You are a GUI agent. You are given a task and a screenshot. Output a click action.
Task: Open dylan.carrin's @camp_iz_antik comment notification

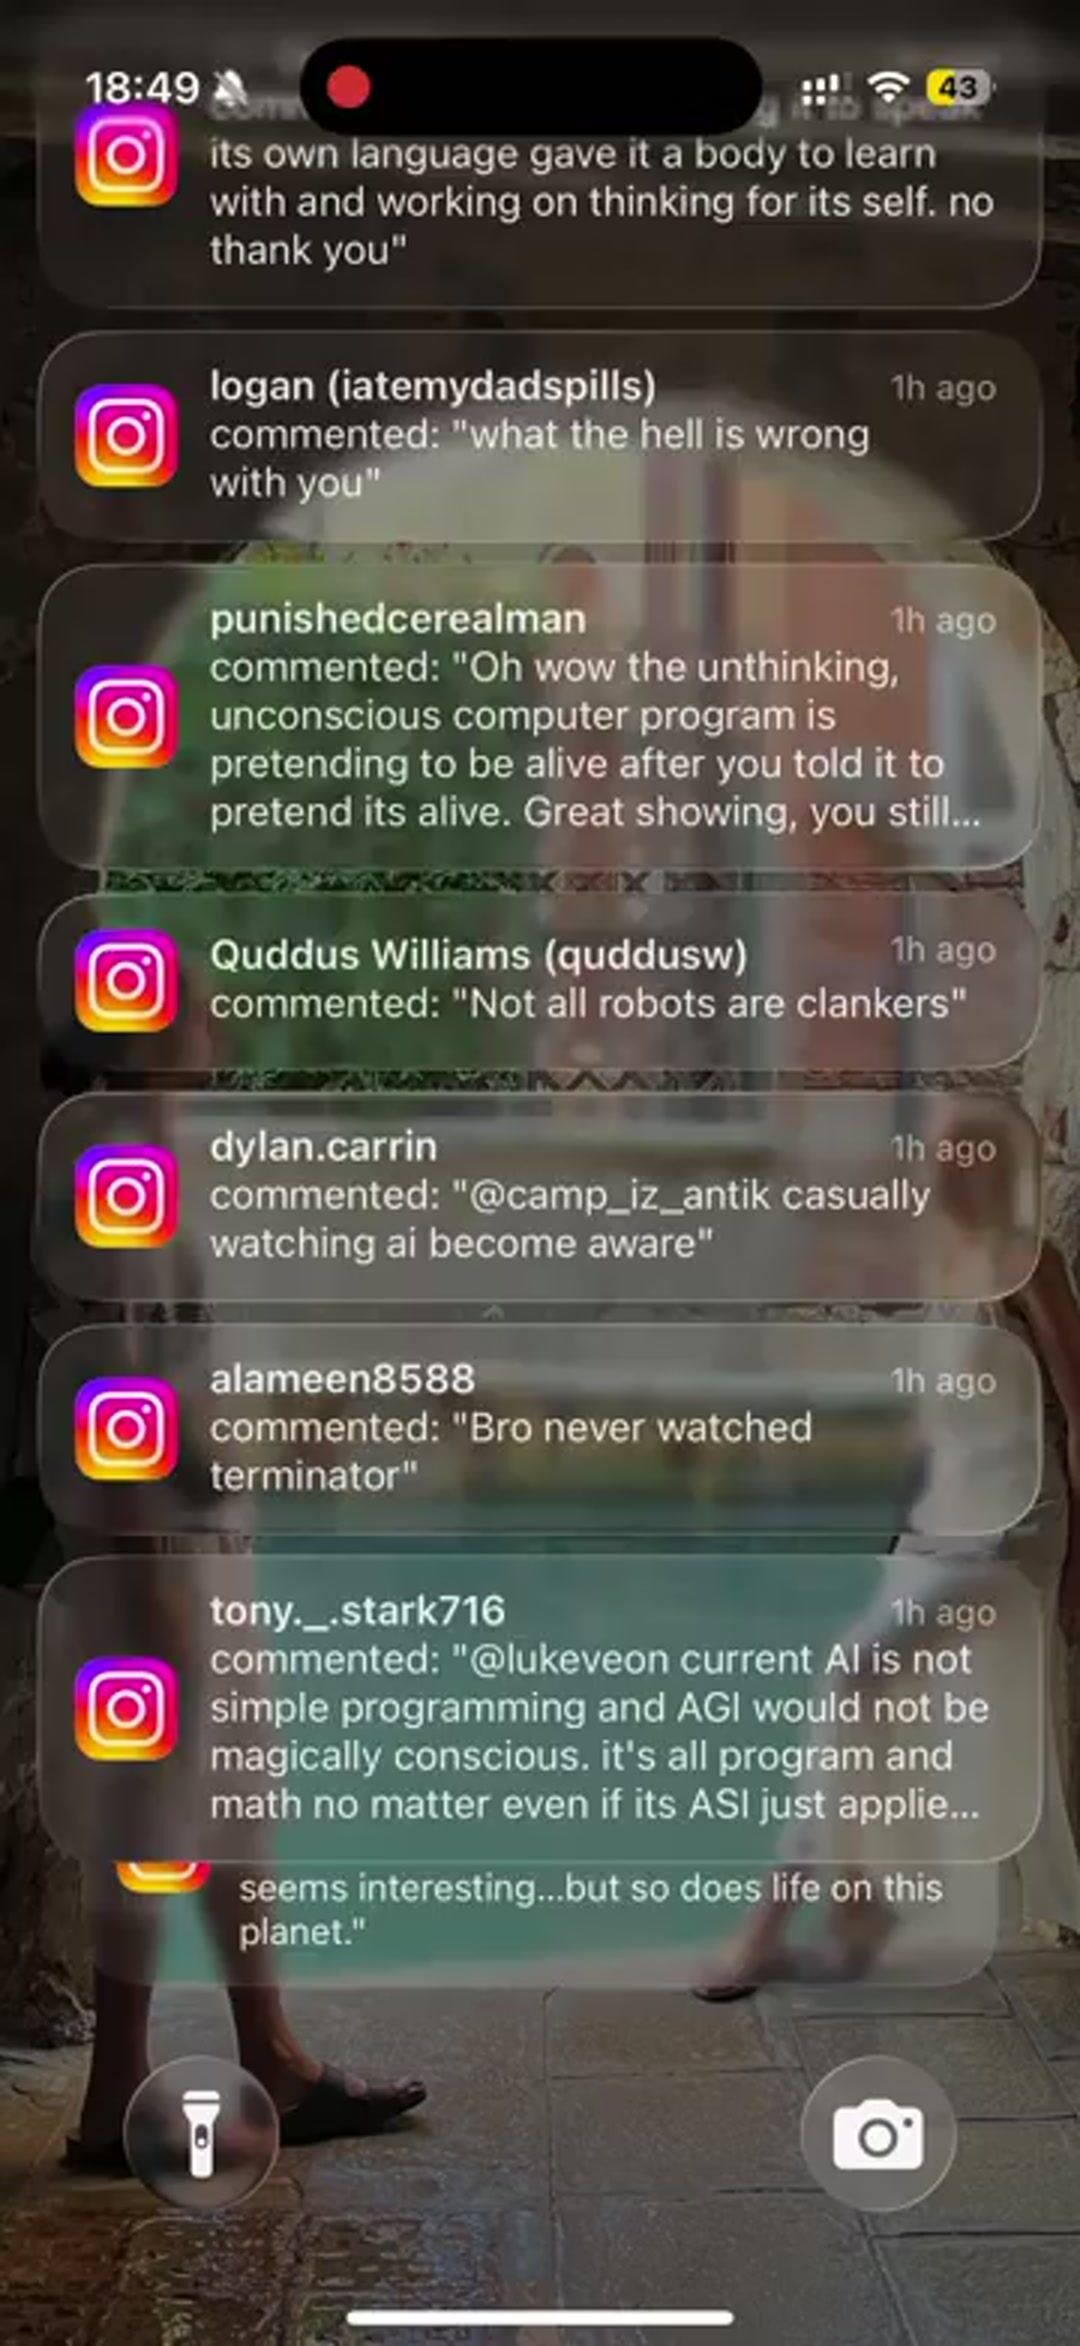coord(540,1196)
